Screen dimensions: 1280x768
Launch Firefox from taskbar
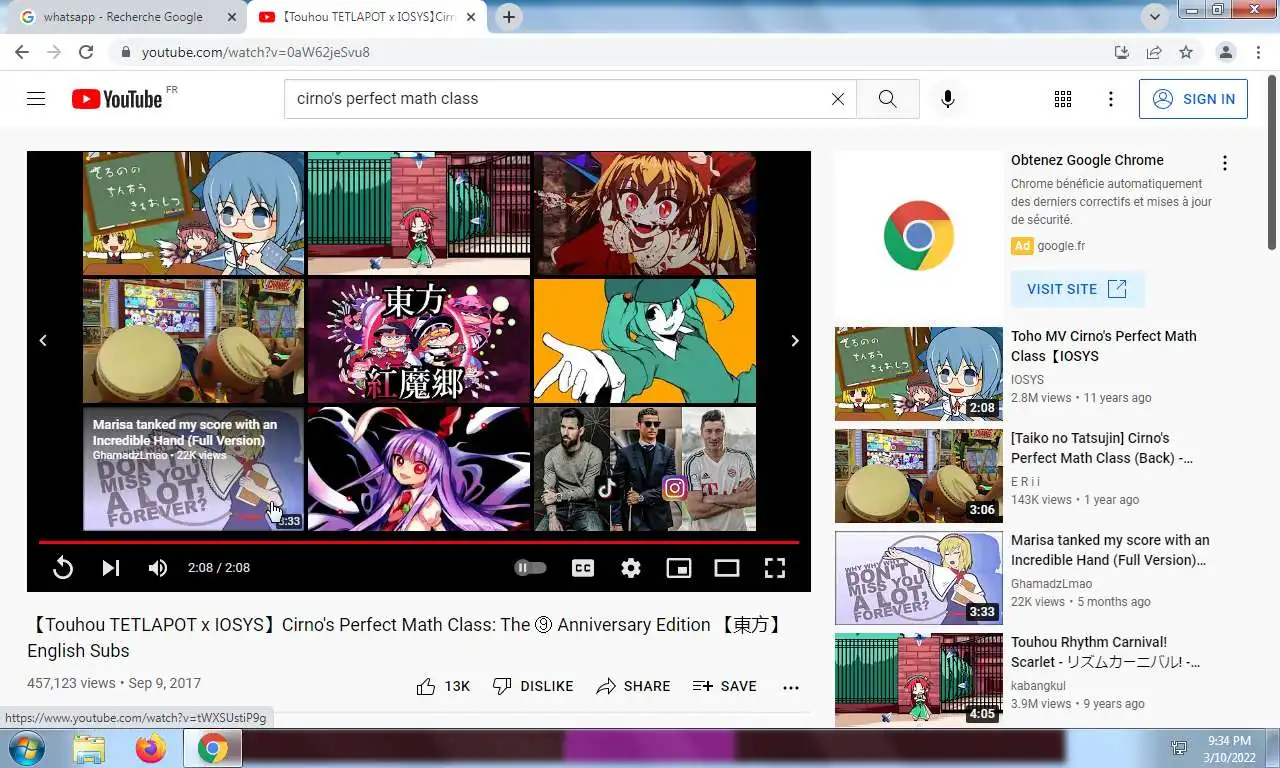[151, 749]
